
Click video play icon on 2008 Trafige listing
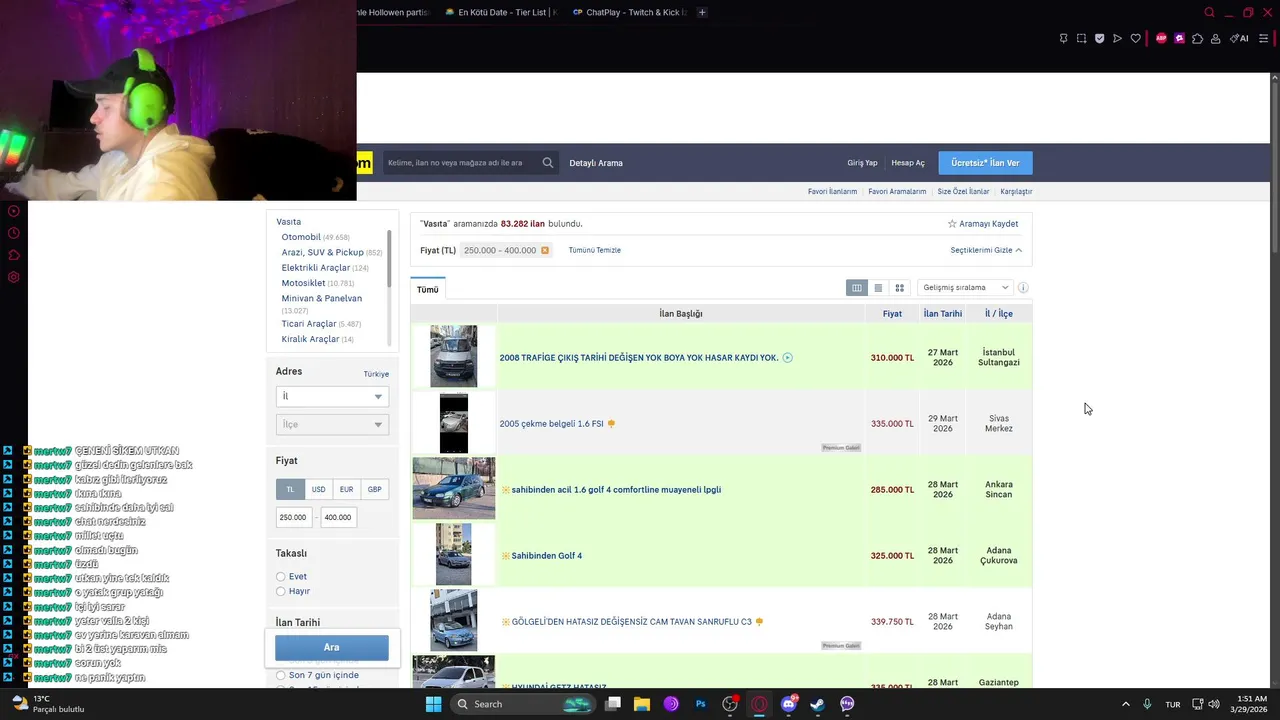pos(788,357)
